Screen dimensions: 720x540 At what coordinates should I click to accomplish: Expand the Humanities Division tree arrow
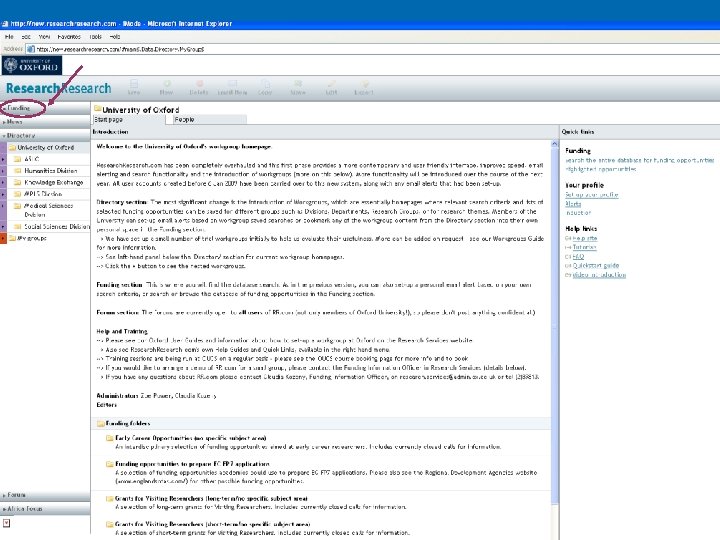3,170
